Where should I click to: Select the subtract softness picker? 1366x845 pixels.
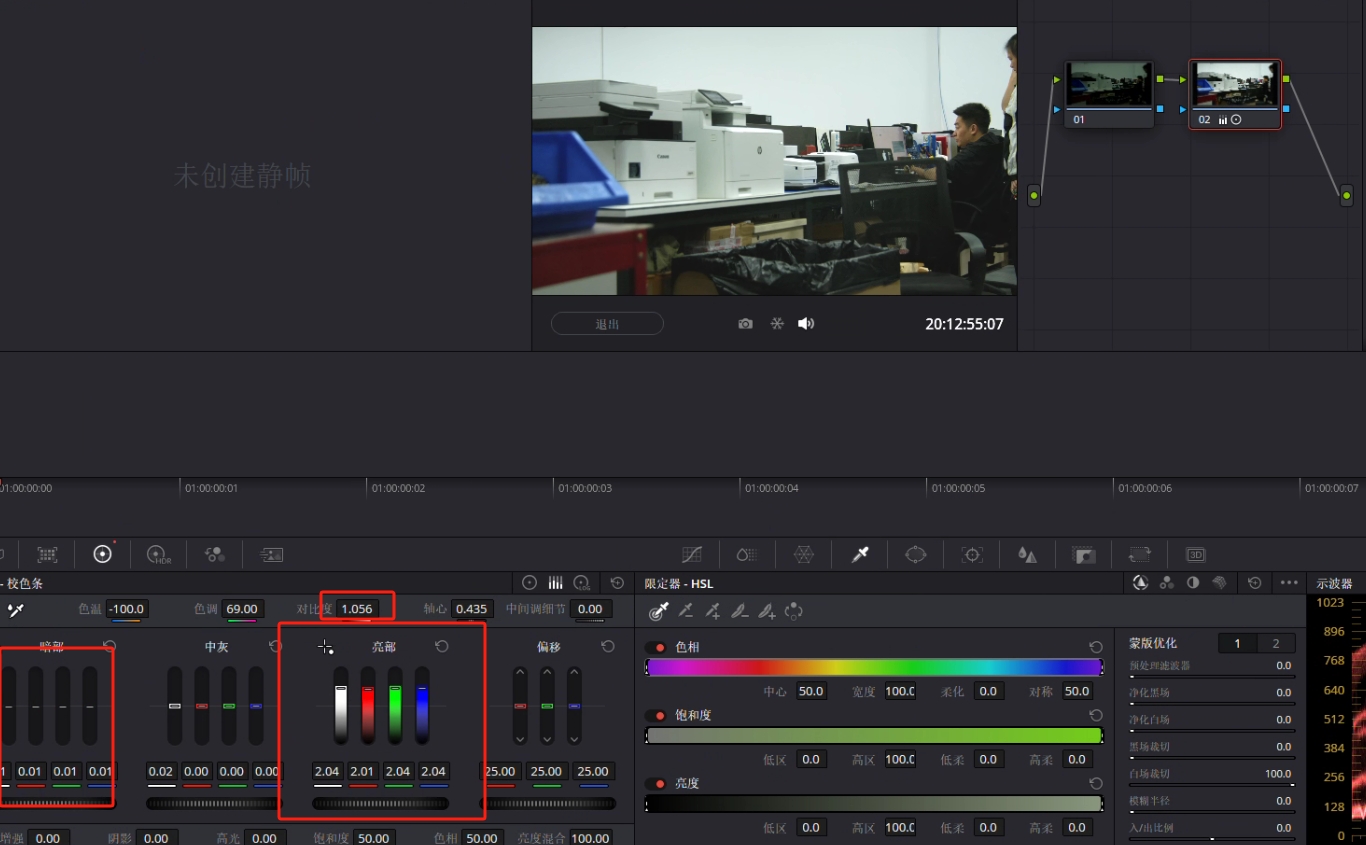pyautogui.click(x=740, y=610)
